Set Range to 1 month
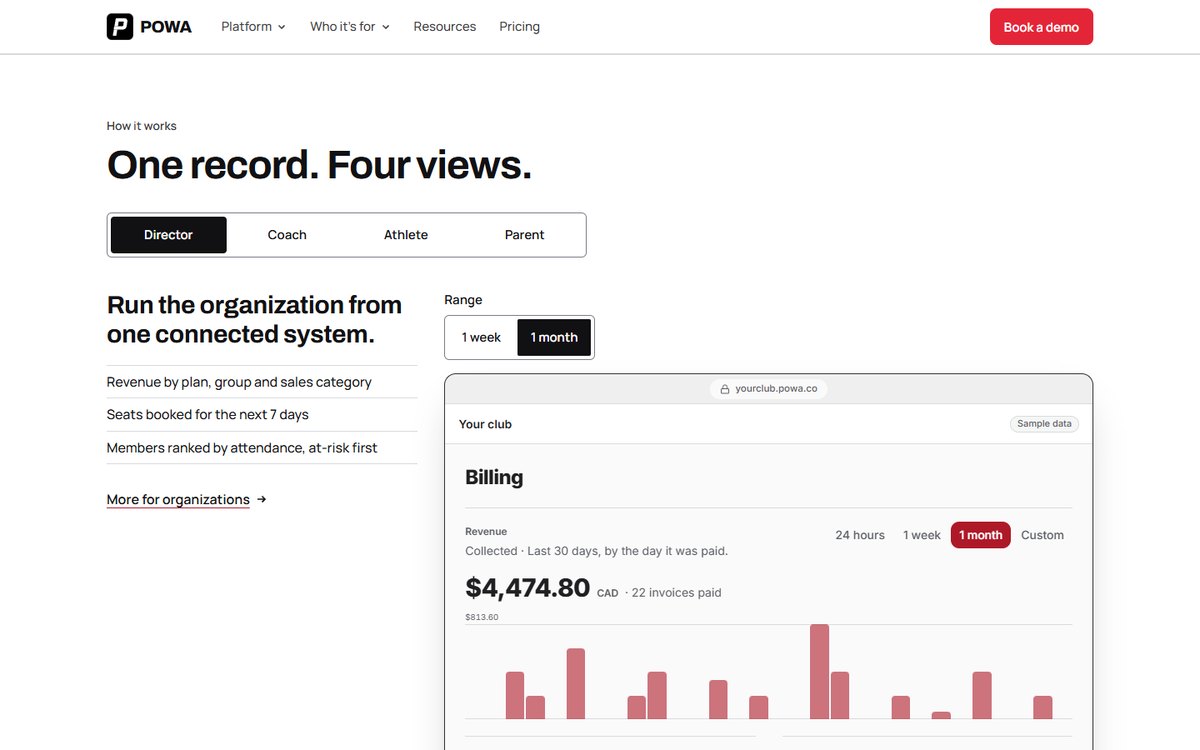Screen dimensions: 1200x750 tap(554, 338)
